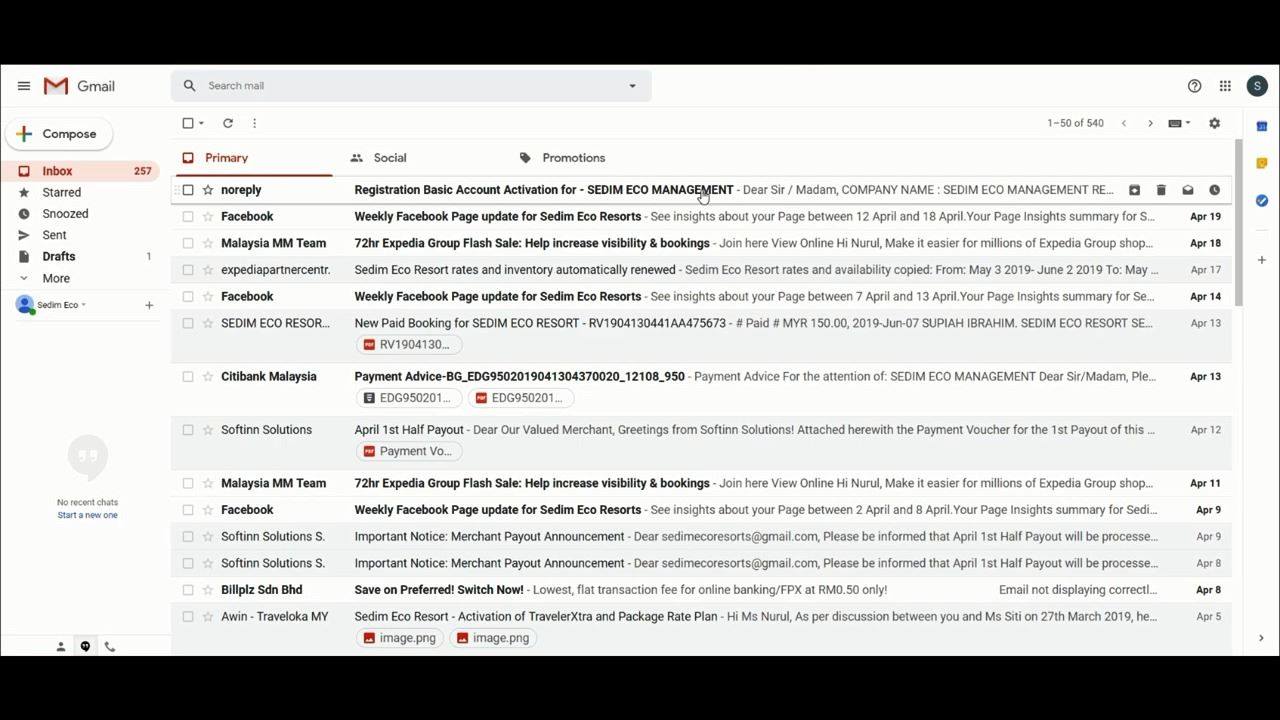Open Hangouts contacts icon
This screenshot has width=1280, height=720.
coord(61,647)
